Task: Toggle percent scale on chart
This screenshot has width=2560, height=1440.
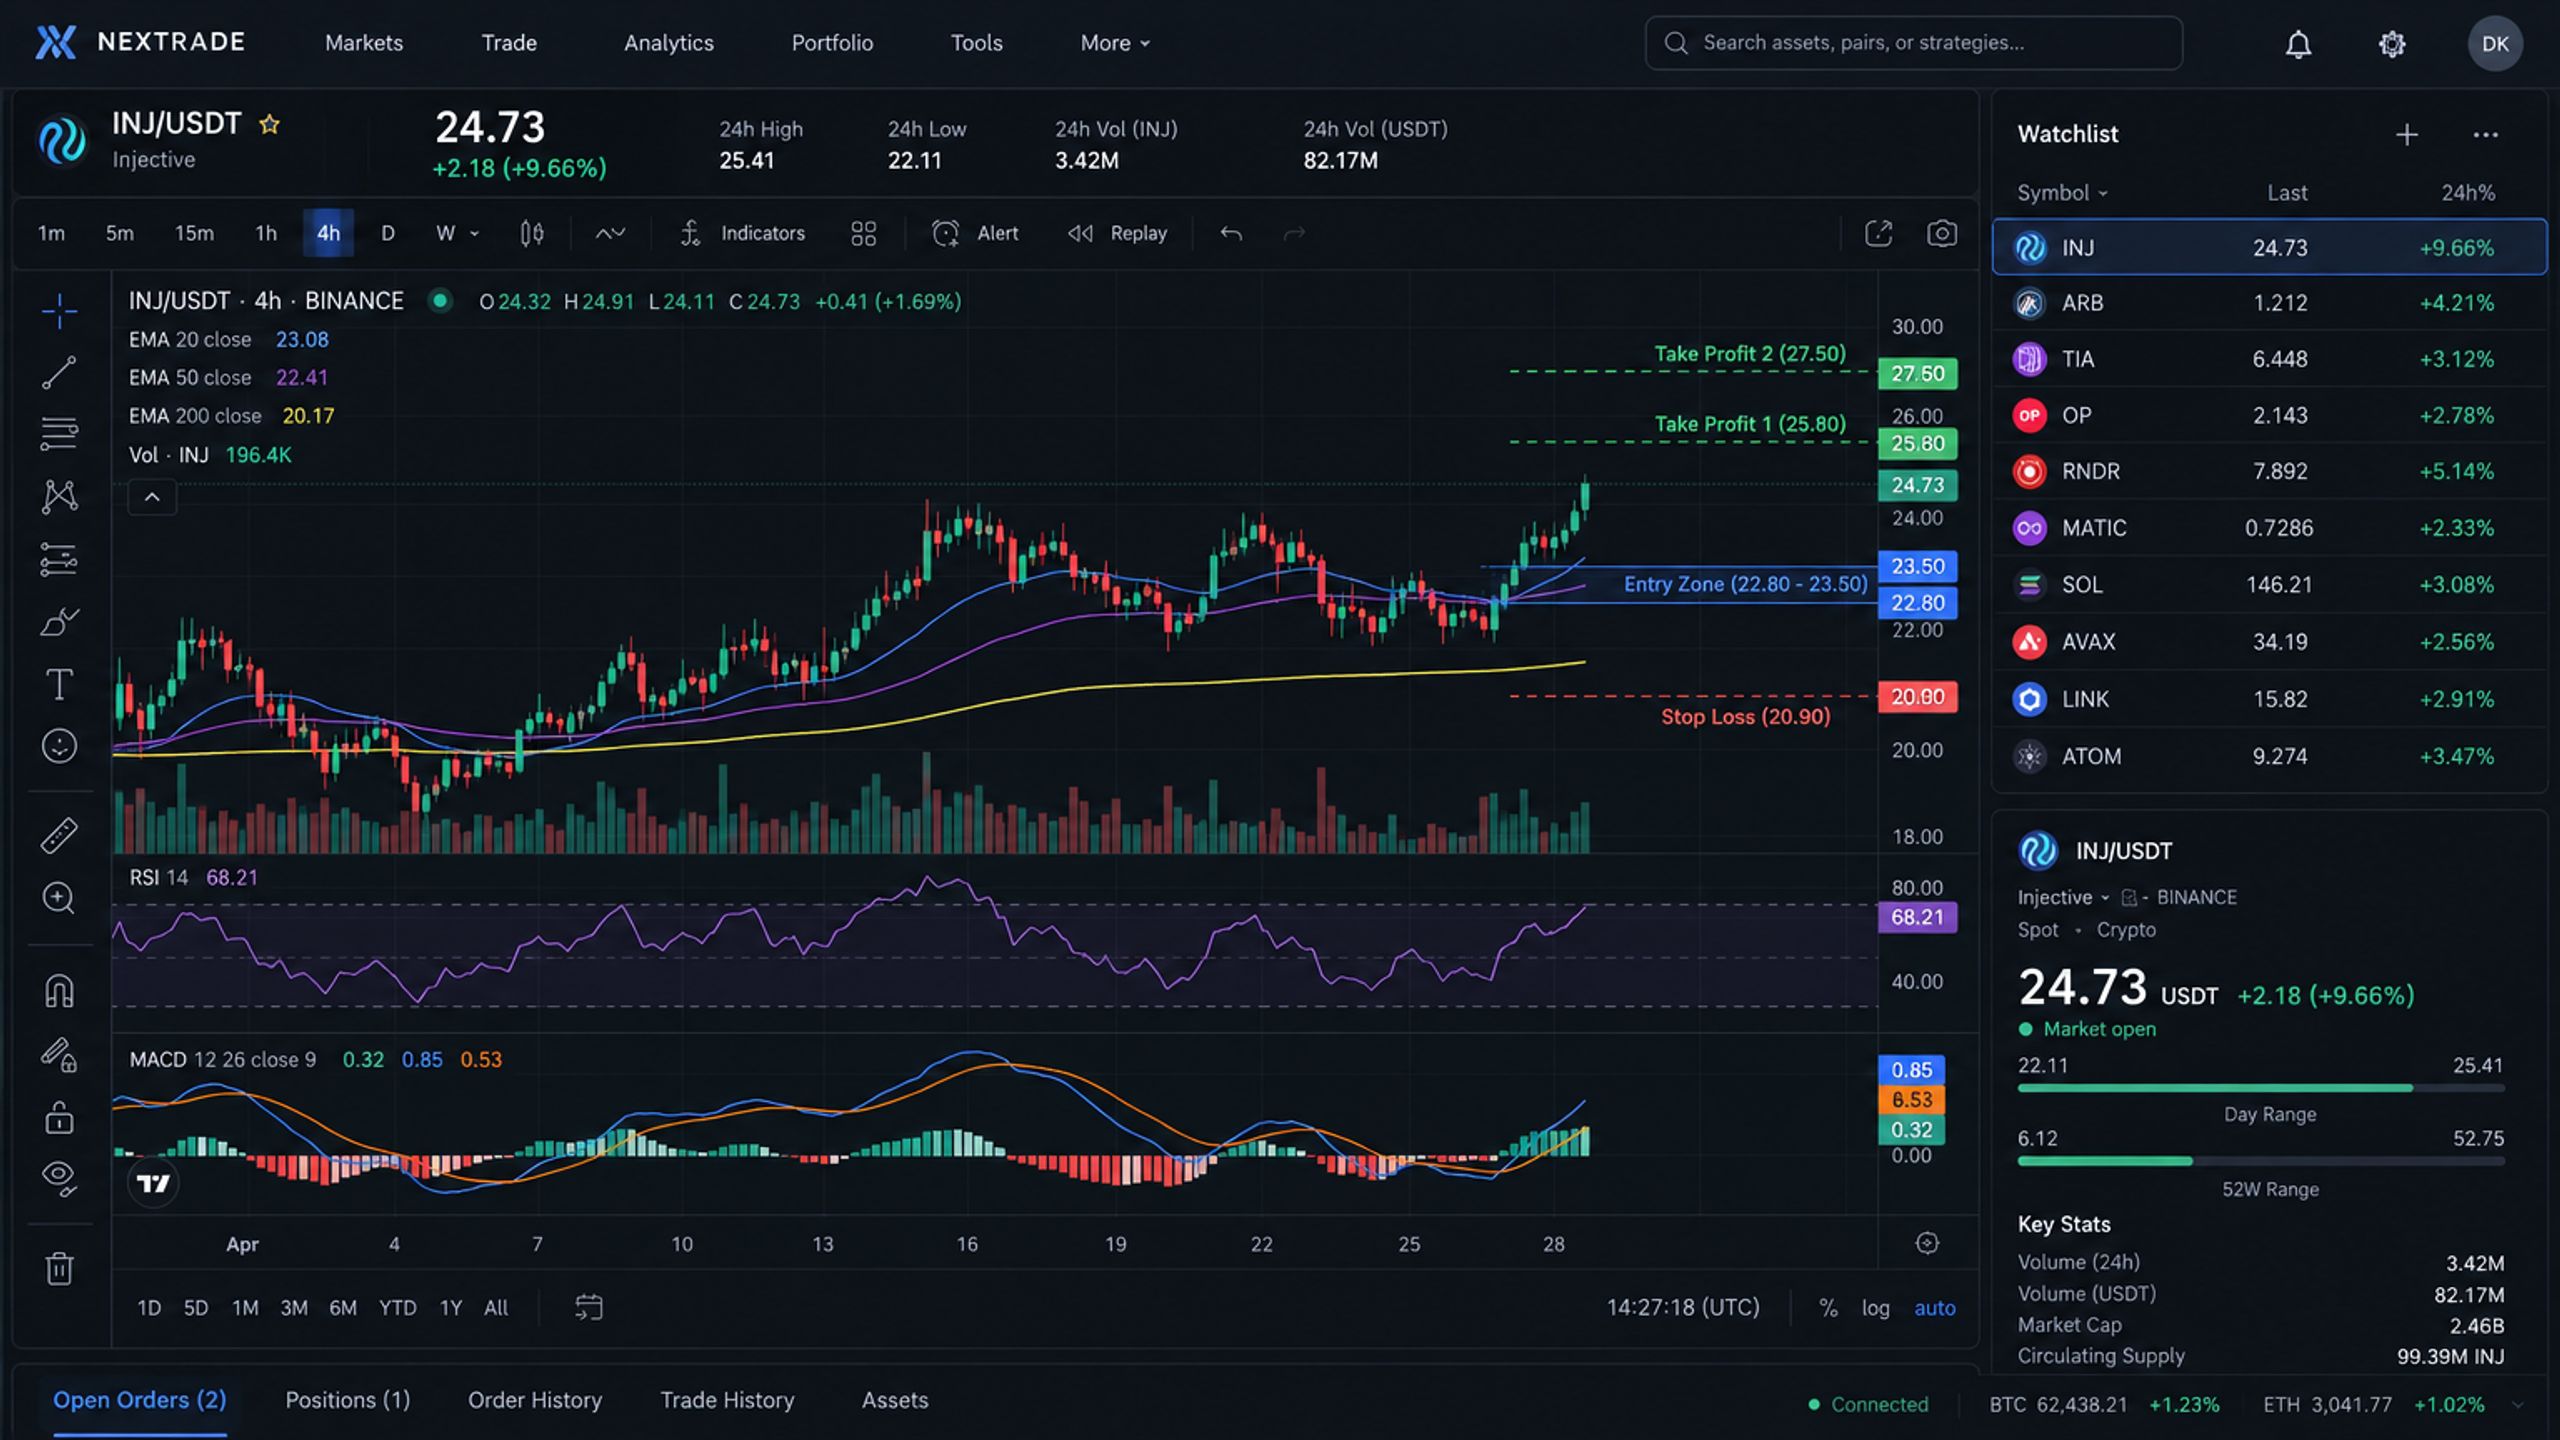Action: [x=1828, y=1308]
